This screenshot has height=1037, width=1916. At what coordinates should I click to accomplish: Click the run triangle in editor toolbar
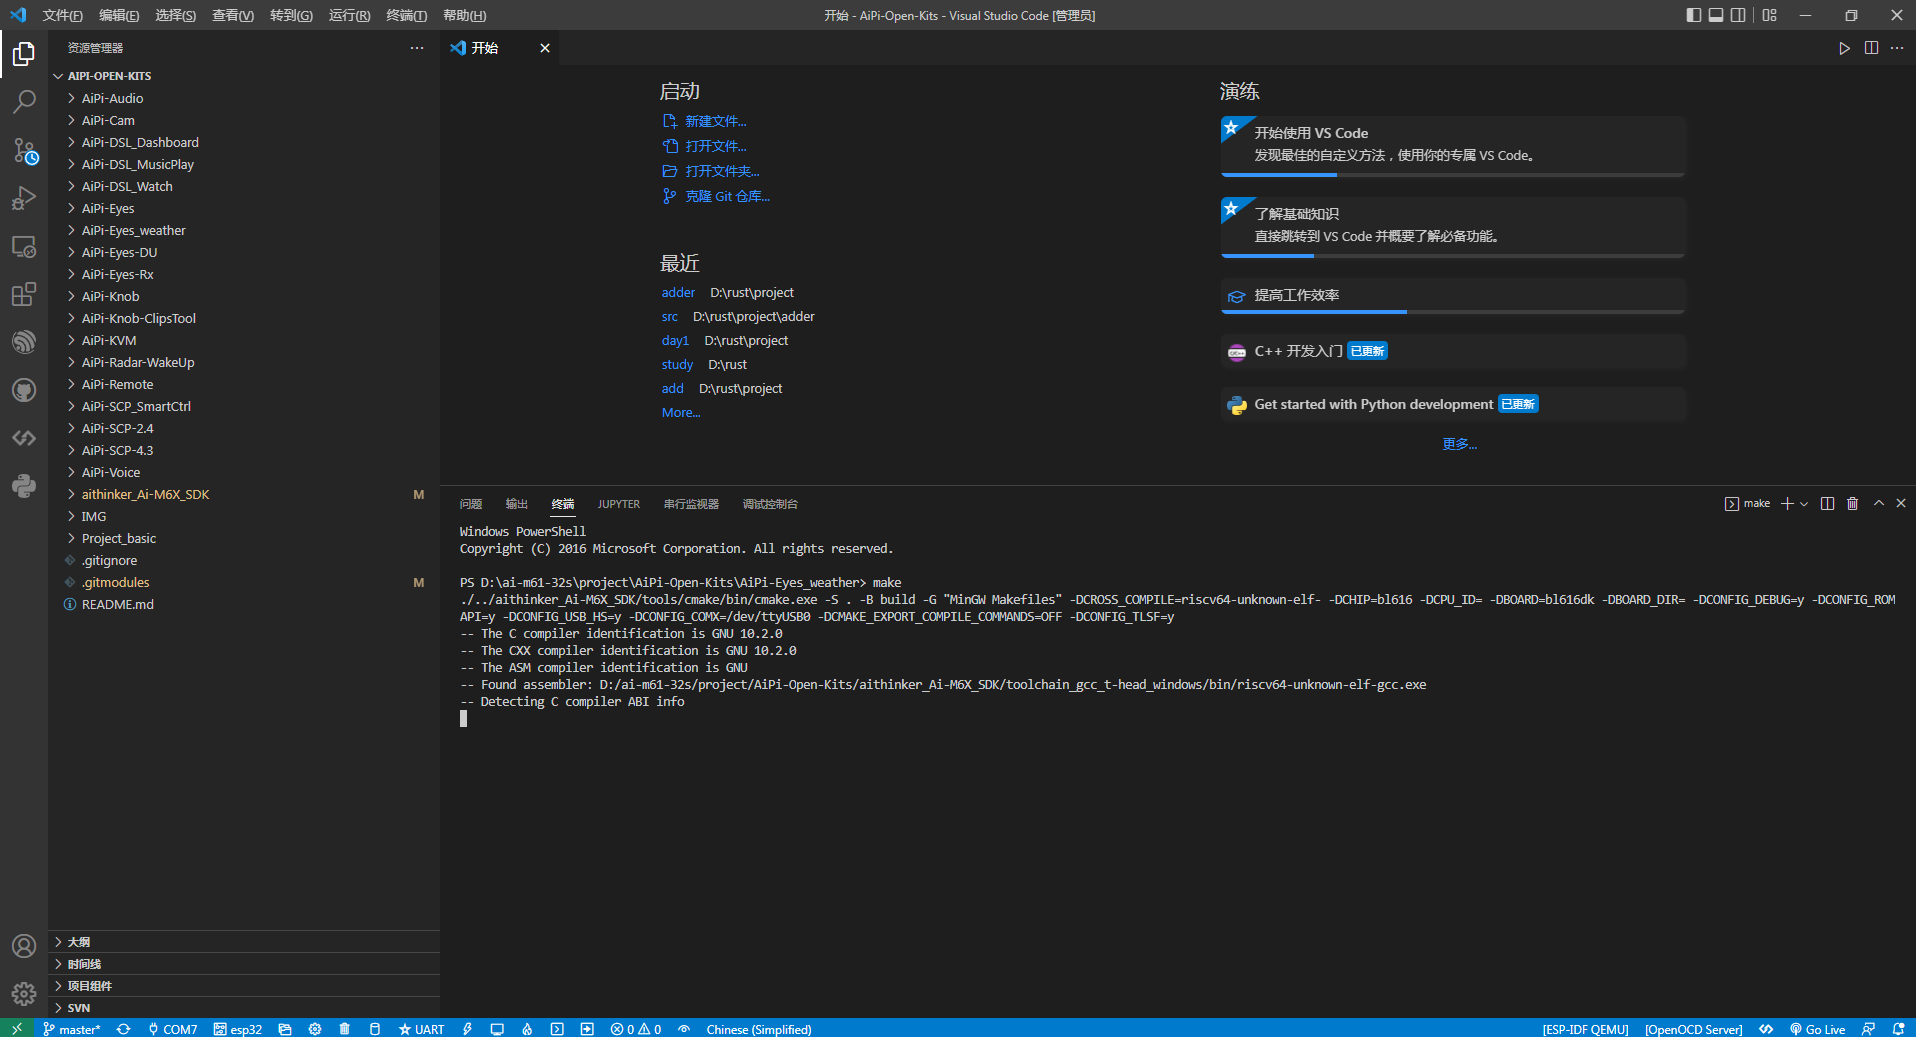click(1844, 48)
